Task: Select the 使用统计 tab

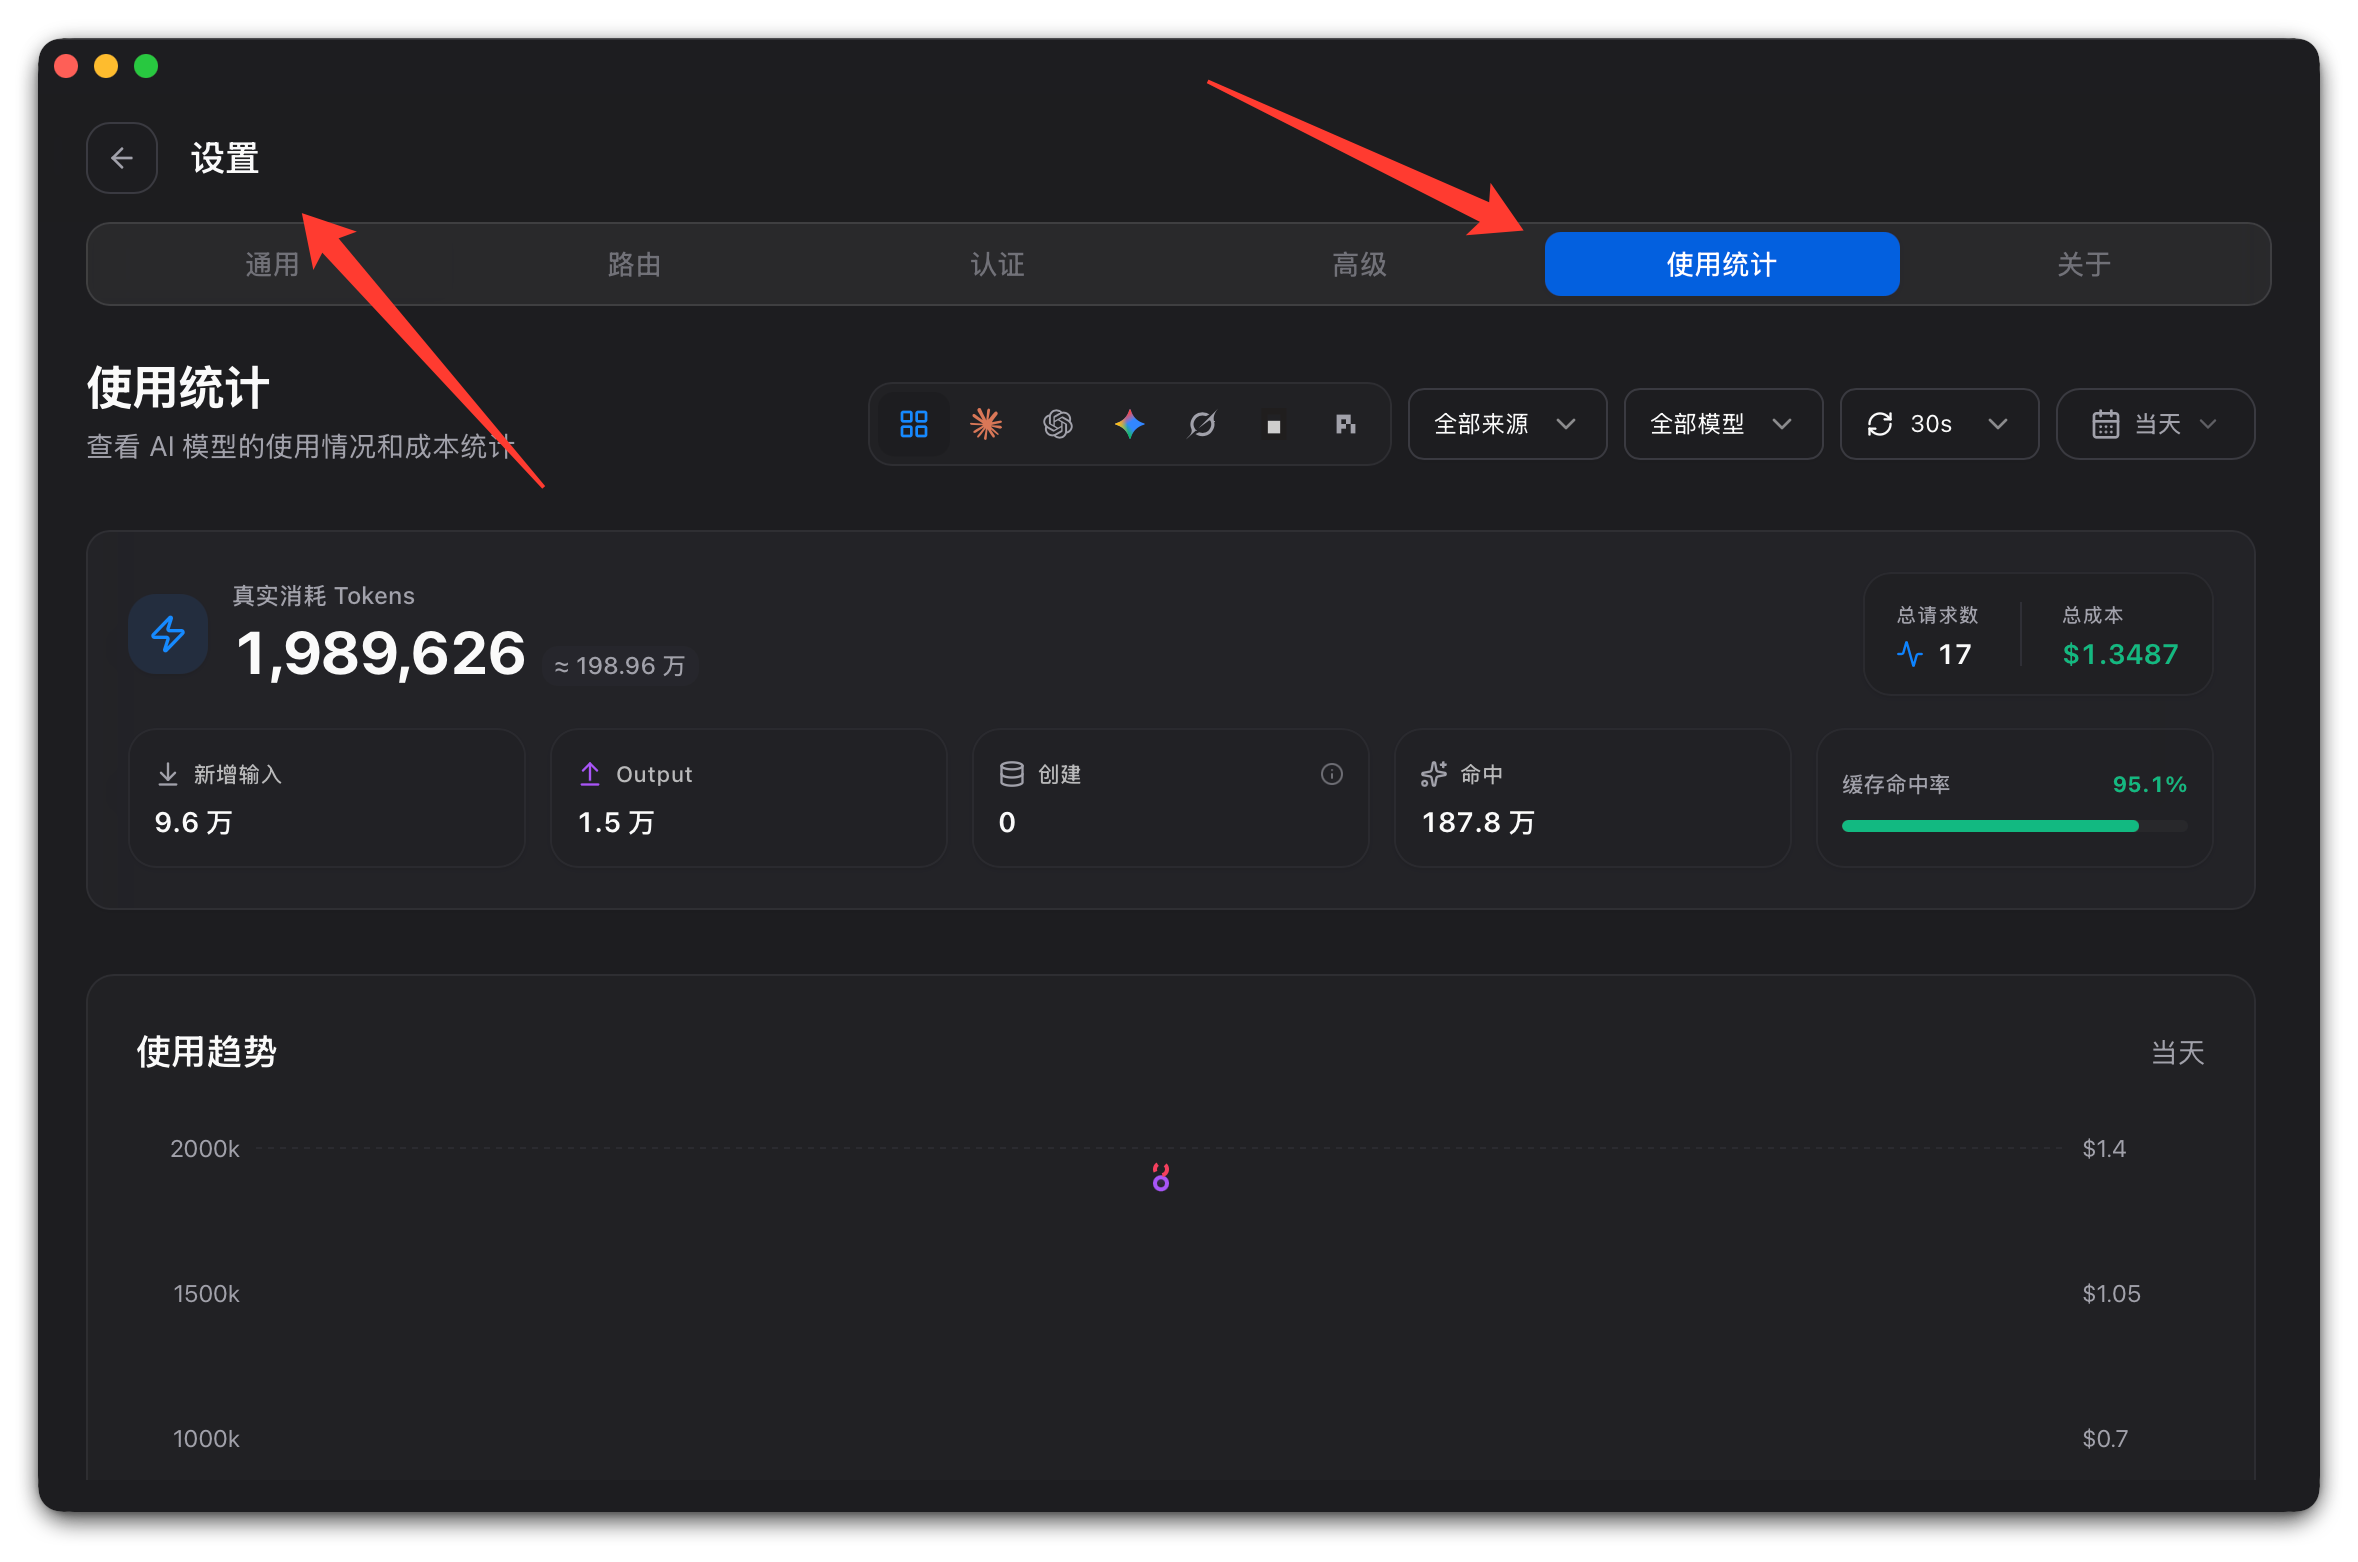Action: click(x=1721, y=264)
